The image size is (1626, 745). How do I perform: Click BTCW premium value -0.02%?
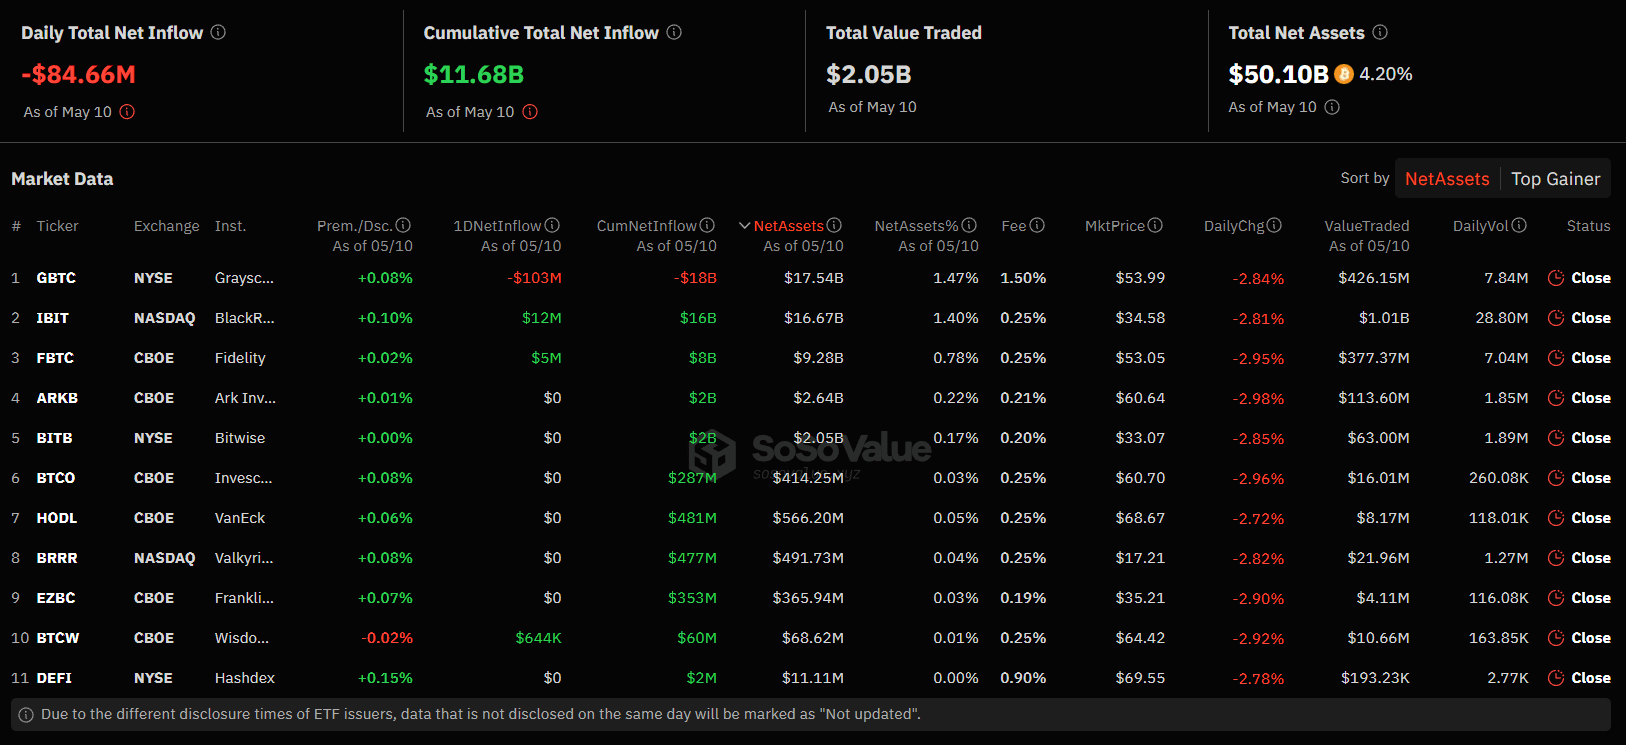click(387, 638)
